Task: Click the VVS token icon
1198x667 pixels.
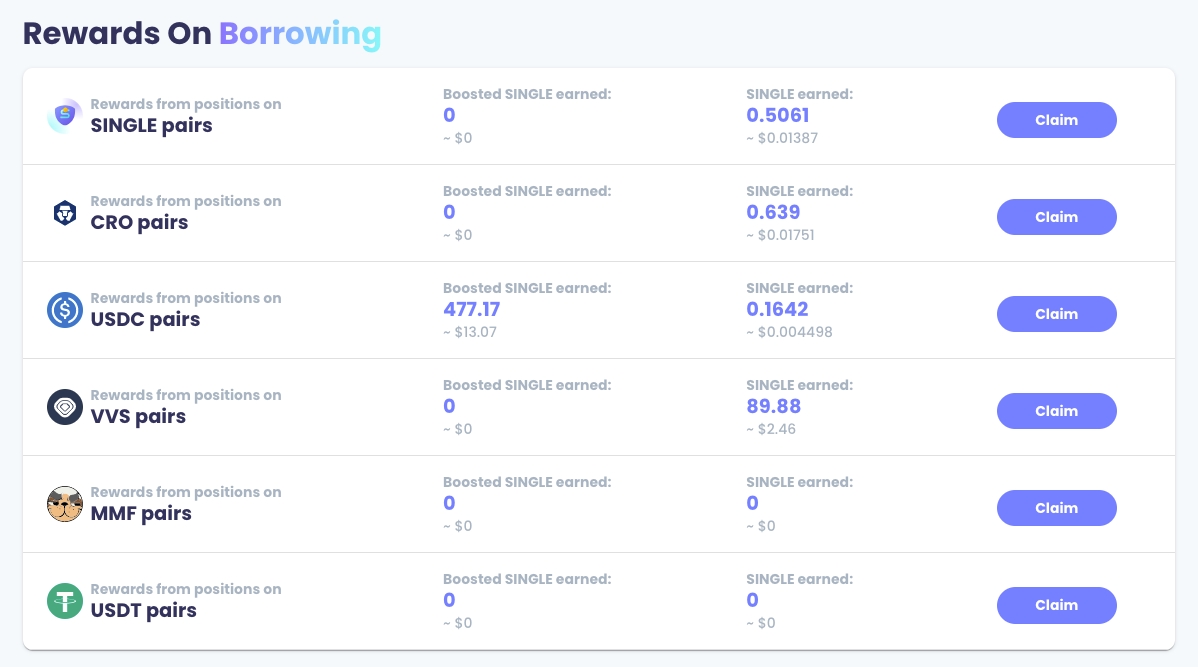Action: (65, 407)
